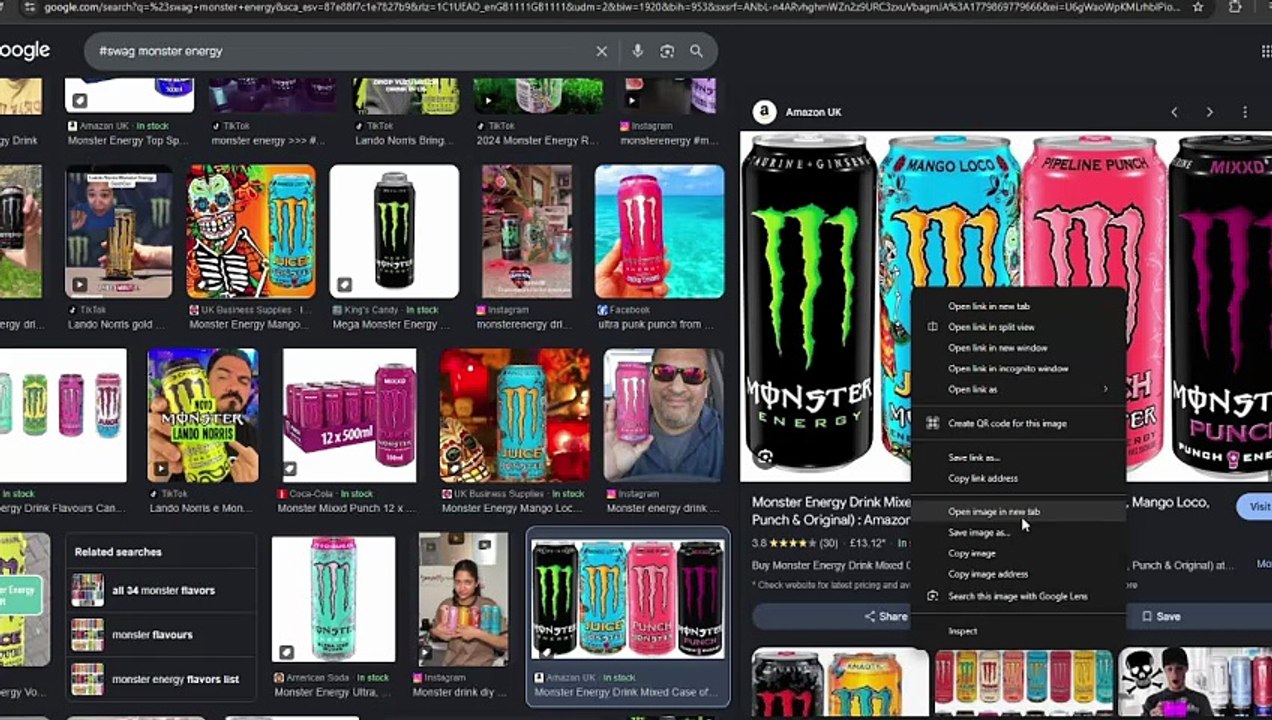The width and height of the screenshot is (1272, 720).
Task: Open TikTok Lando Norris gold can video
Action: pyautogui.click(x=119, y=232)
